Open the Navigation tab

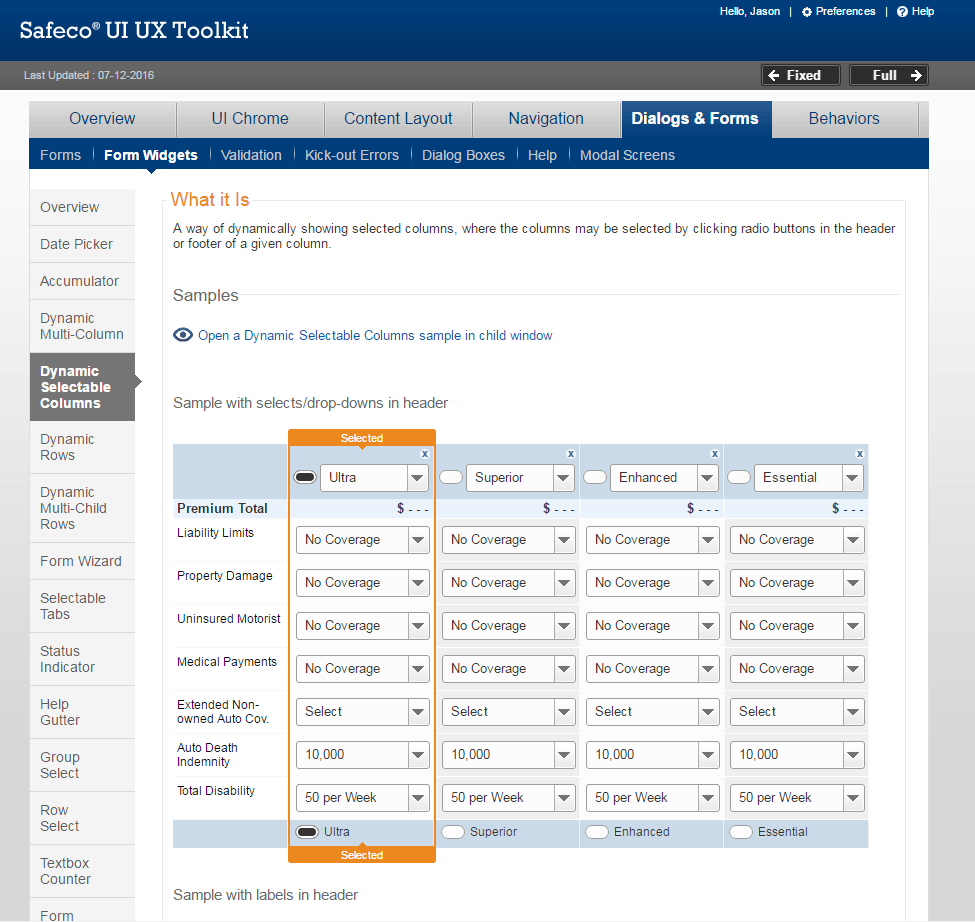[x=545, y=118]
